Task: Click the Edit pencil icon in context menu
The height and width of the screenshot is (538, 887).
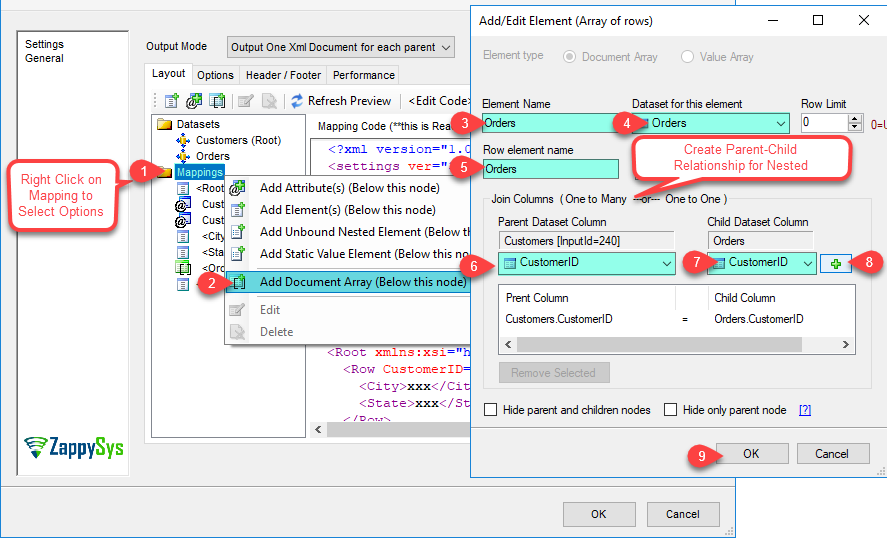Action: click(x=237, y=309)
